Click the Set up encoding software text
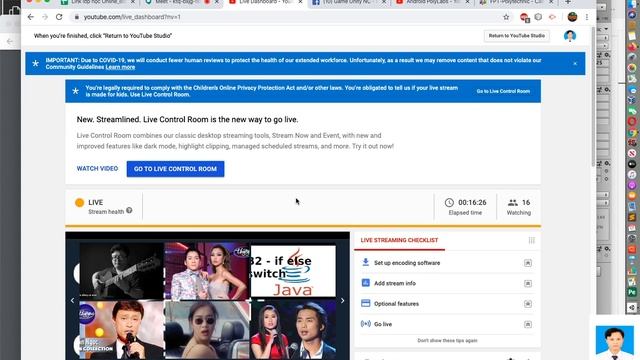The width and height of the screenshot is (640, 360). (407, 263)
